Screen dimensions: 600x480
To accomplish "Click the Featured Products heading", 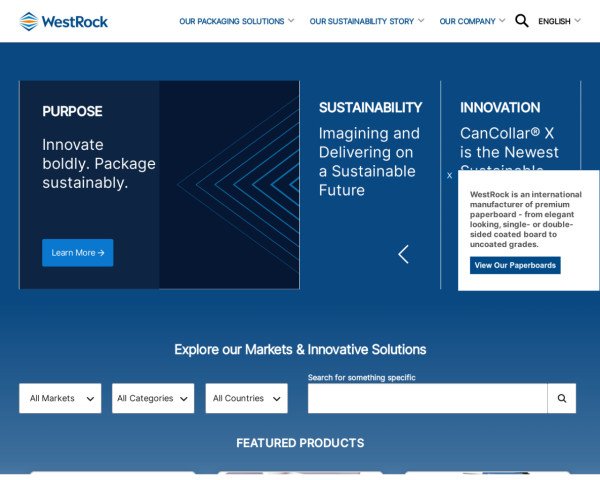I will click(300, 443).
